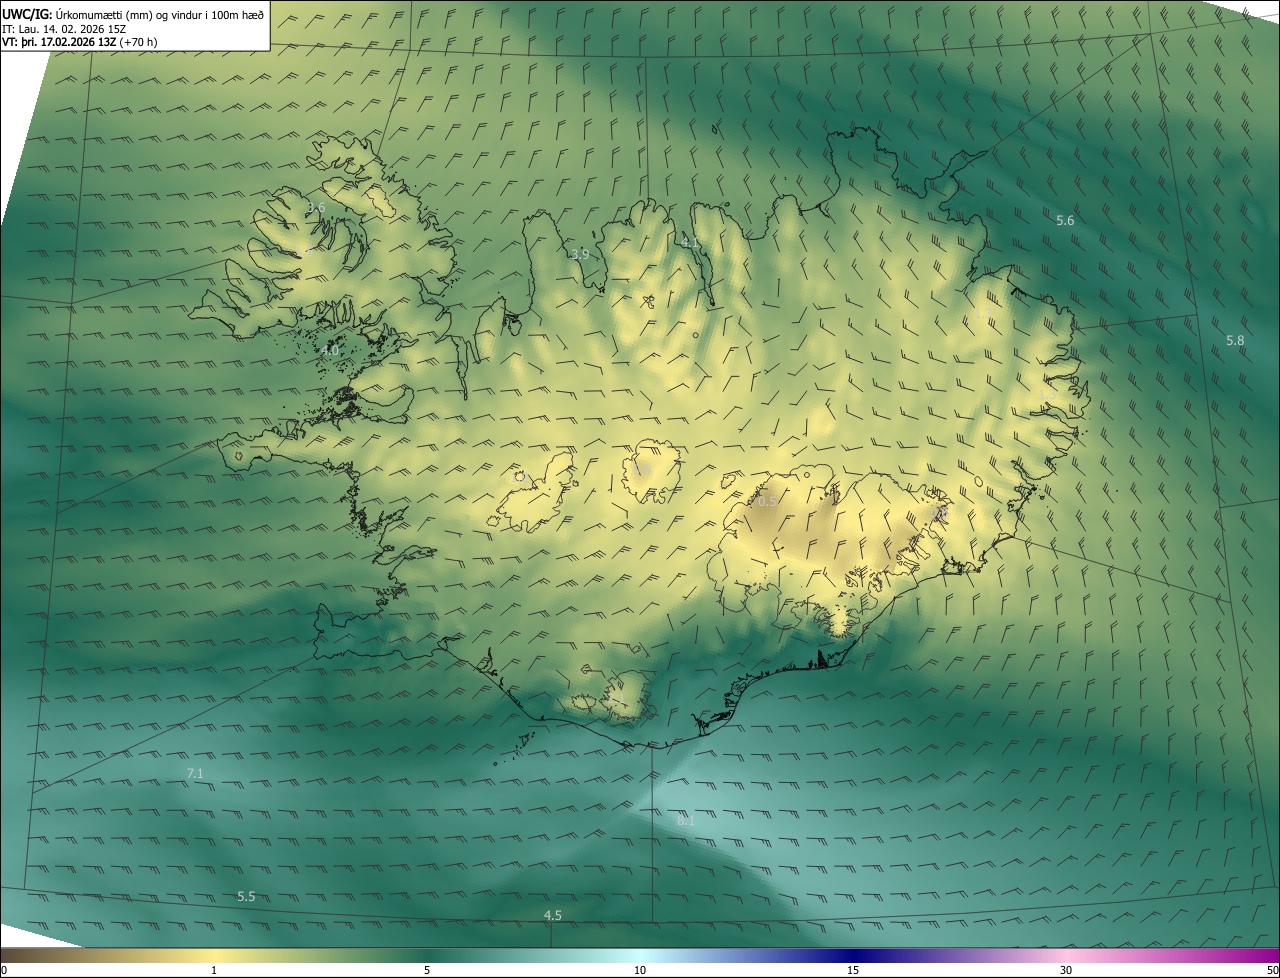This screenshot has width=1280, height=978.
Task: Click the color scale tick label '50'
Action: coord(1272,970)
